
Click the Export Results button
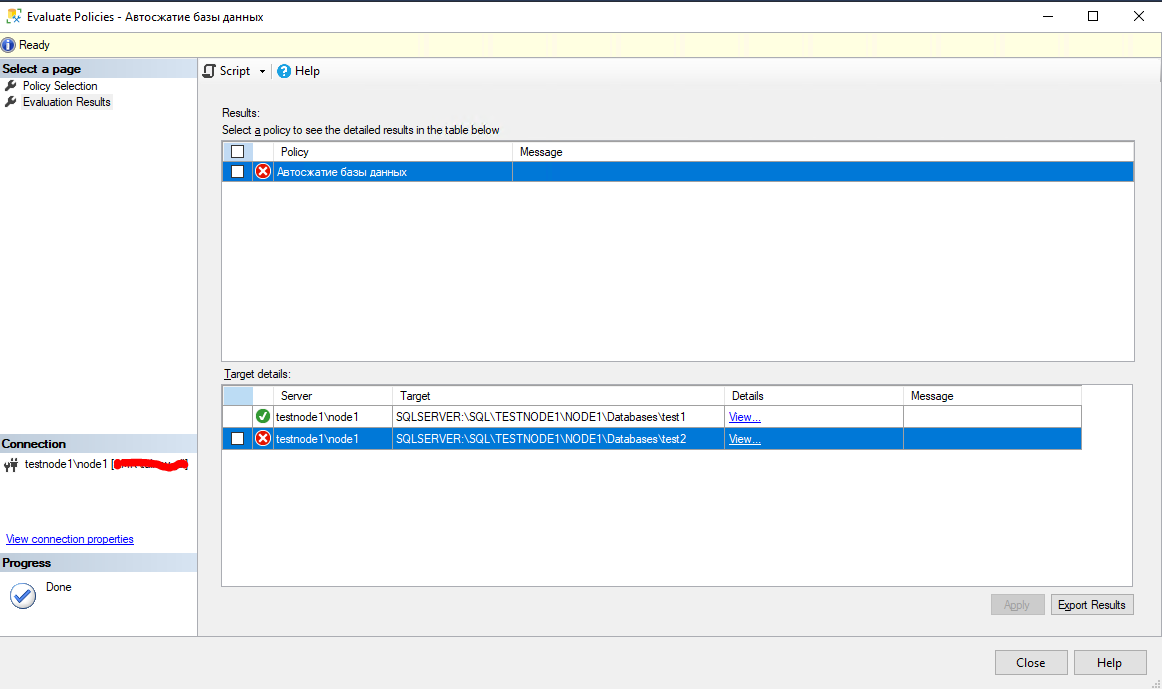[x=1092, y=605]
